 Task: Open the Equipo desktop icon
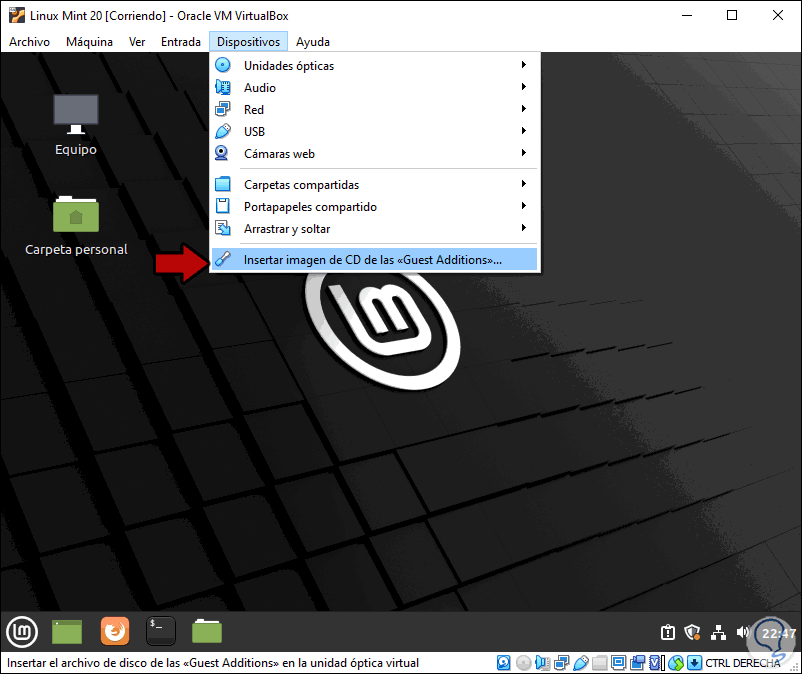click(76, 125)
